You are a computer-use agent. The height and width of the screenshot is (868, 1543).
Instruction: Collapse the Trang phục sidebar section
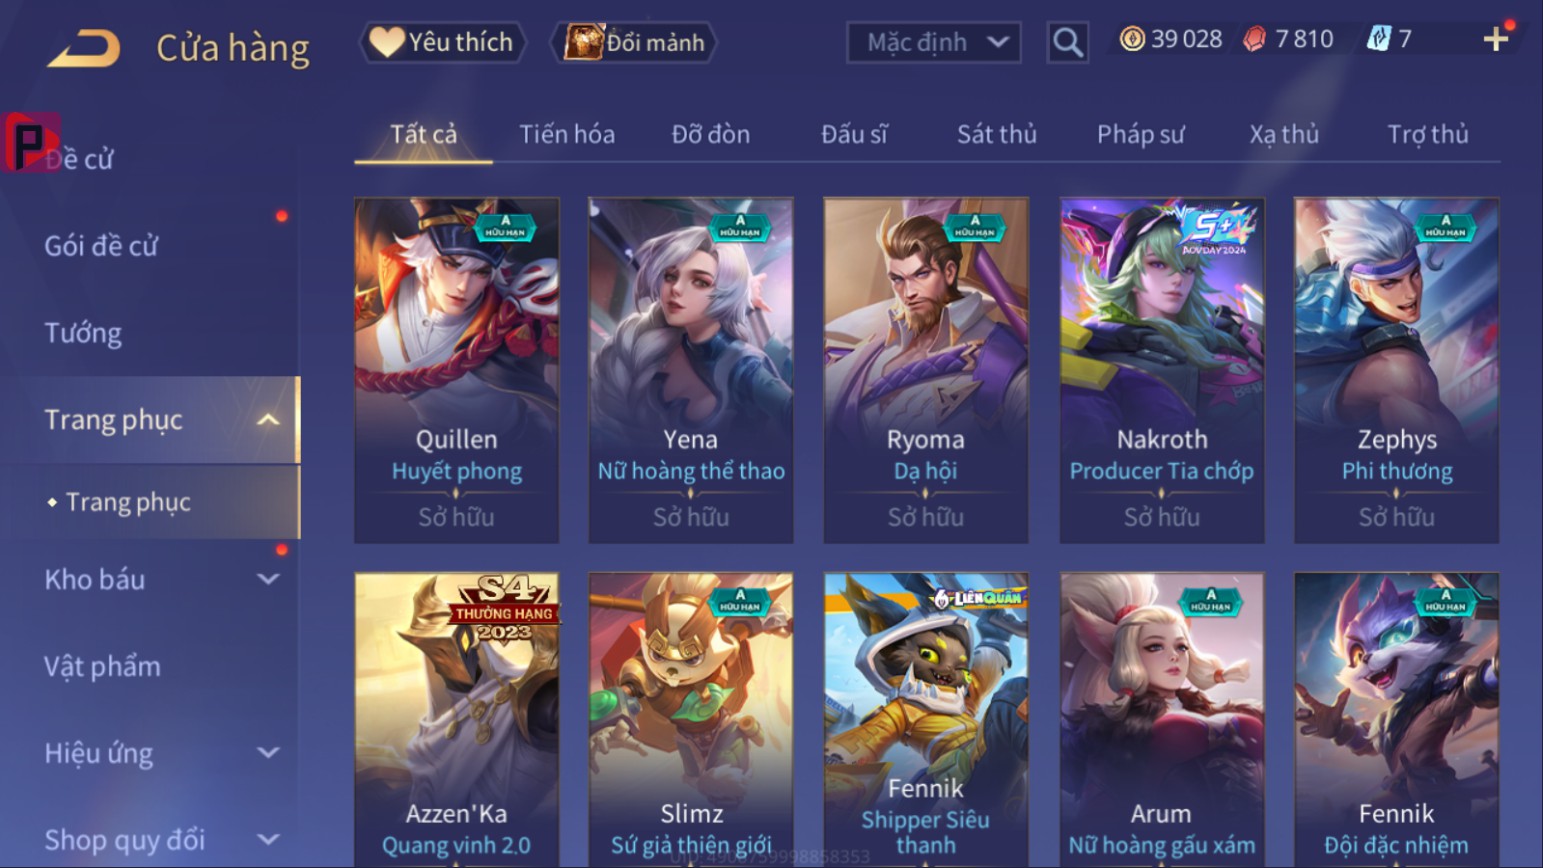coord(268,420)
